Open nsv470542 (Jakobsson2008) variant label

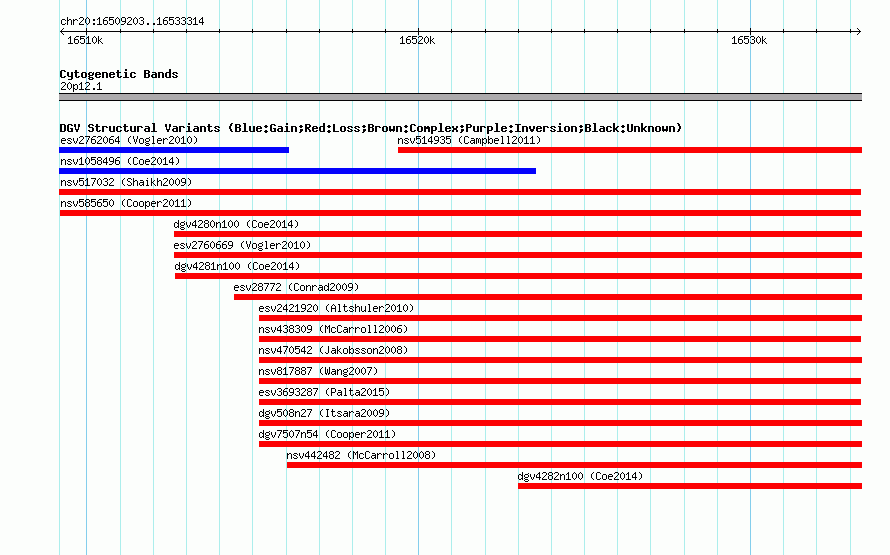click(x=333, y=350)
